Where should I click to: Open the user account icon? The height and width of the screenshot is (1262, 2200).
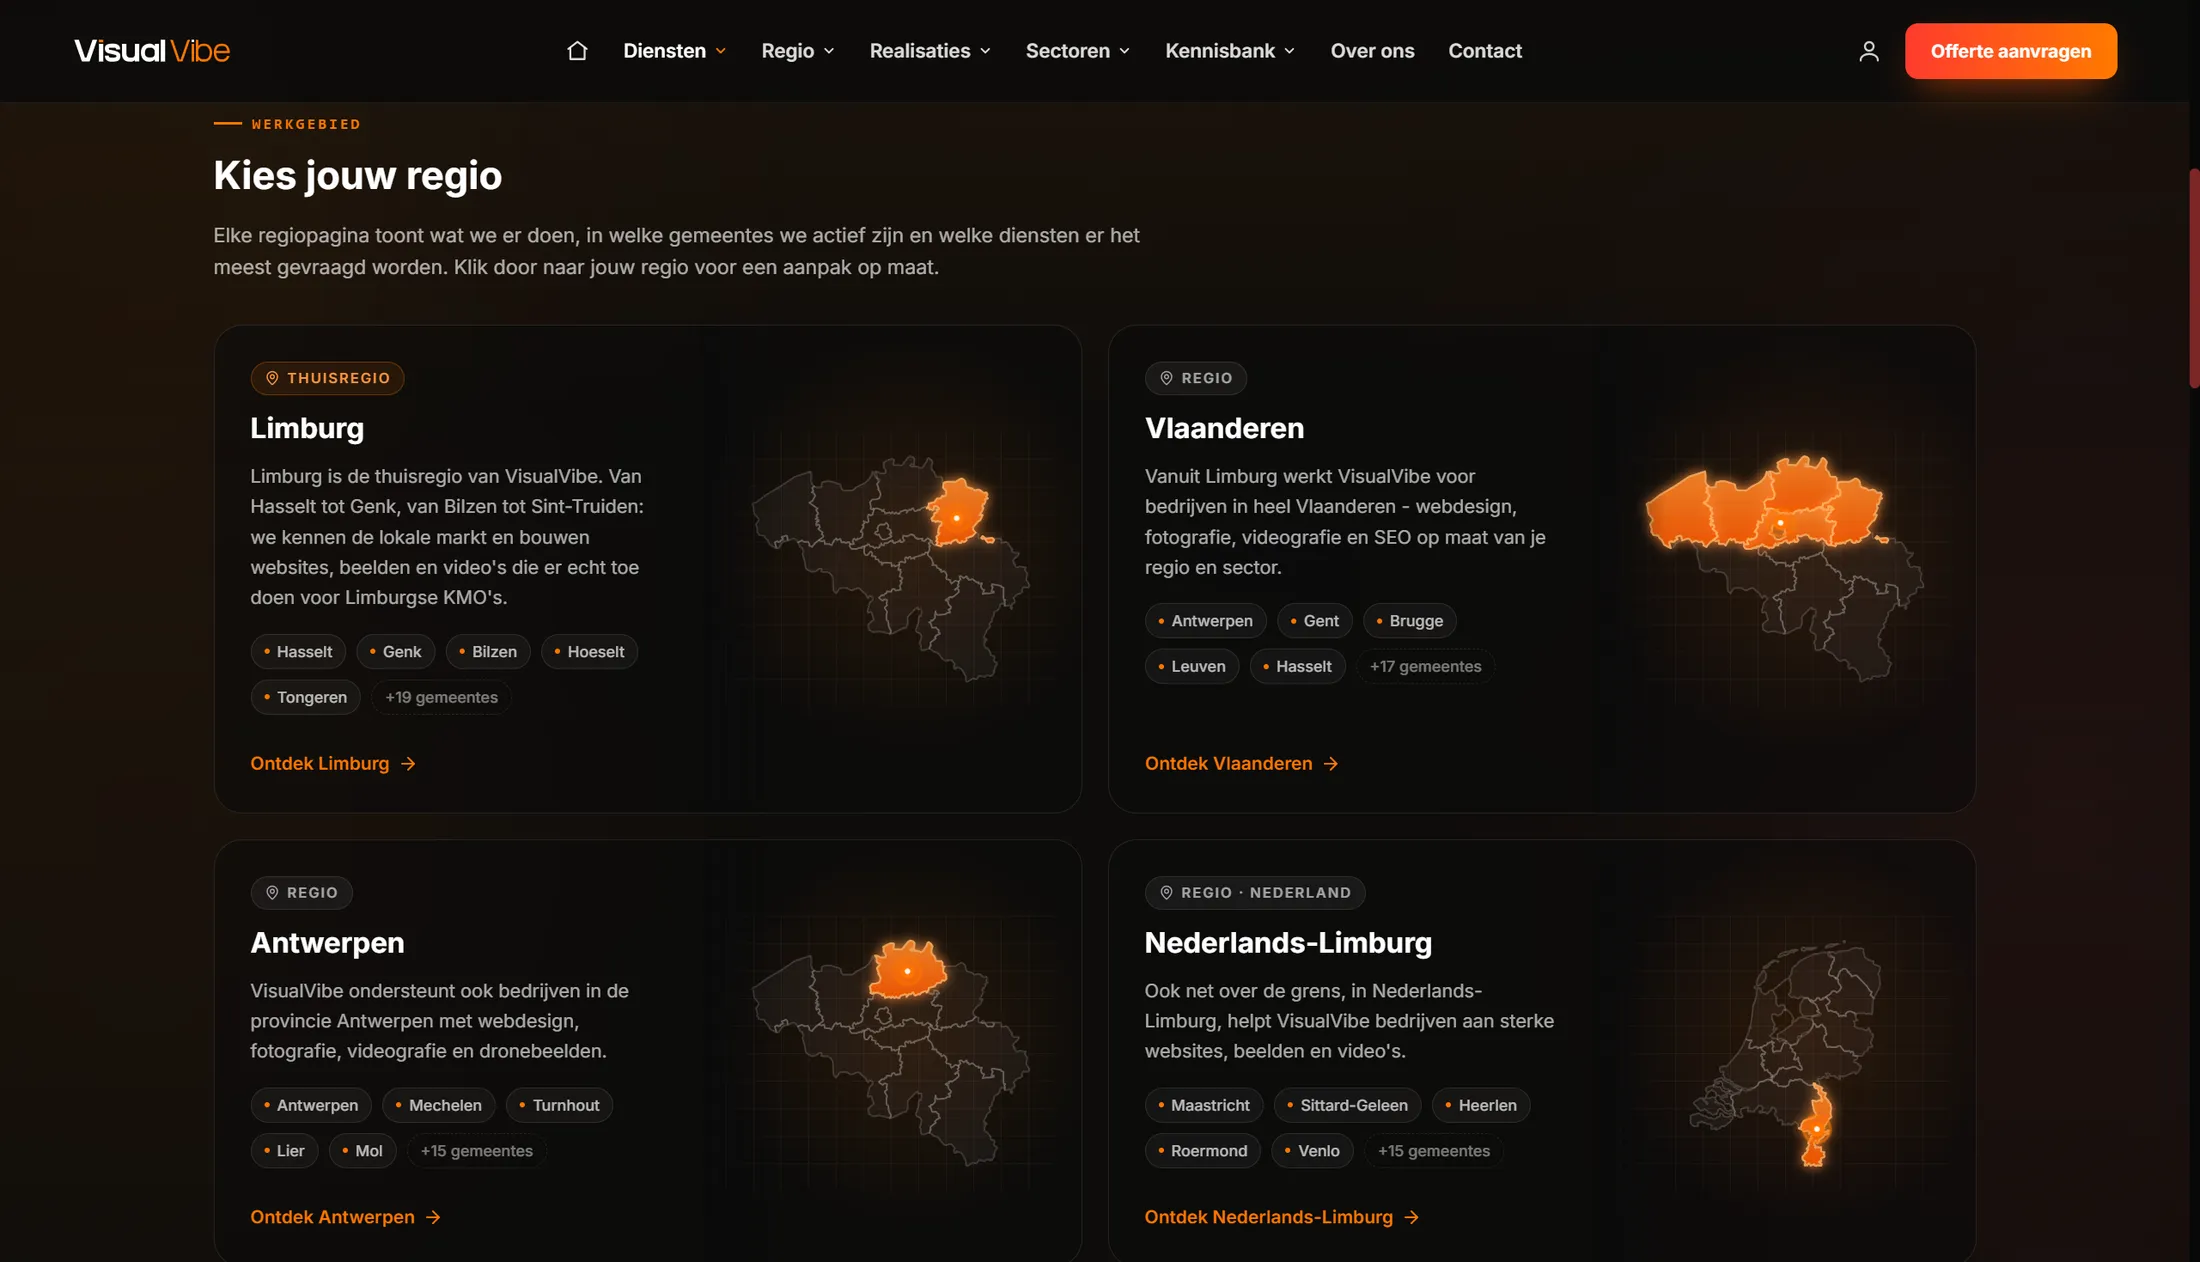[x=1868, y=50]
